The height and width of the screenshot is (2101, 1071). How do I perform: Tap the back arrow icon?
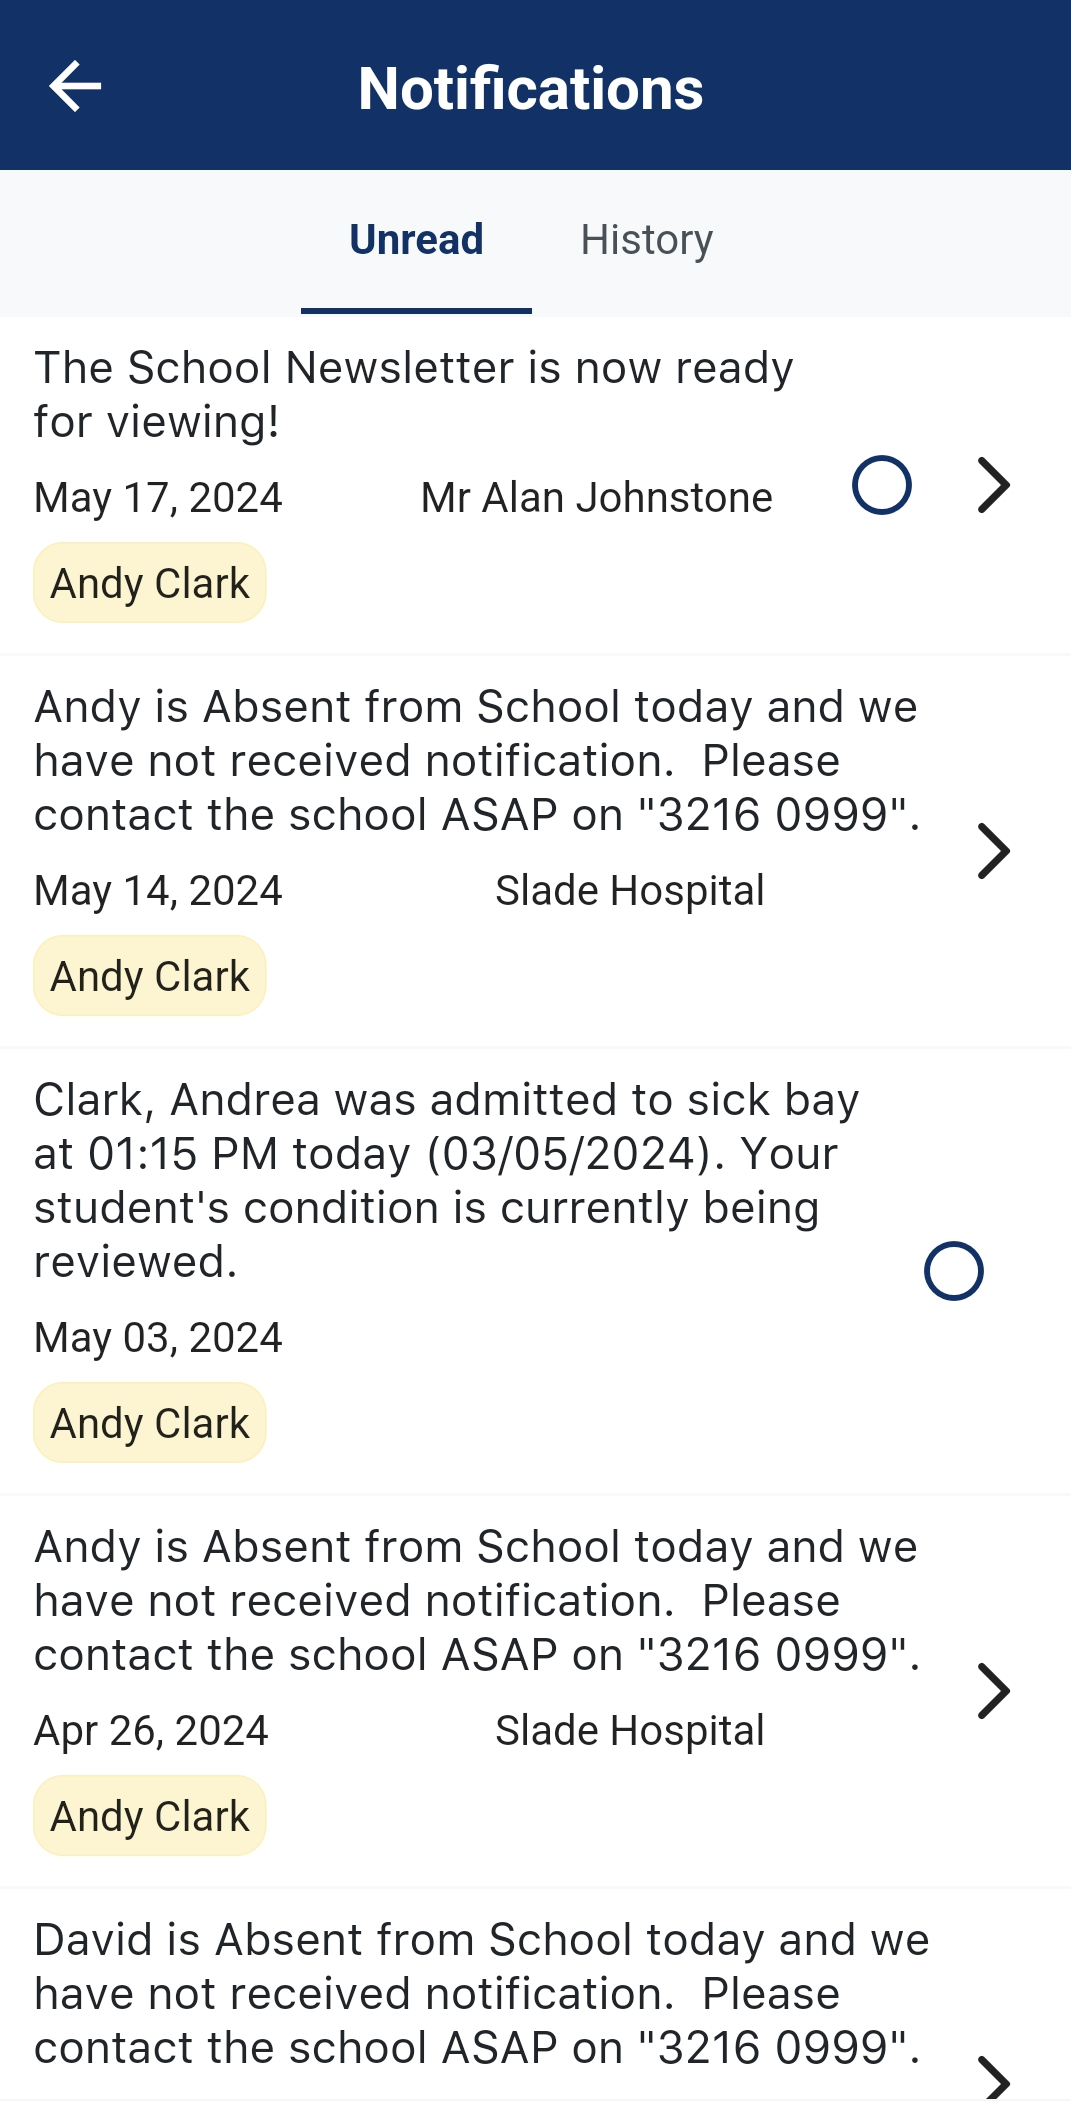75,86
